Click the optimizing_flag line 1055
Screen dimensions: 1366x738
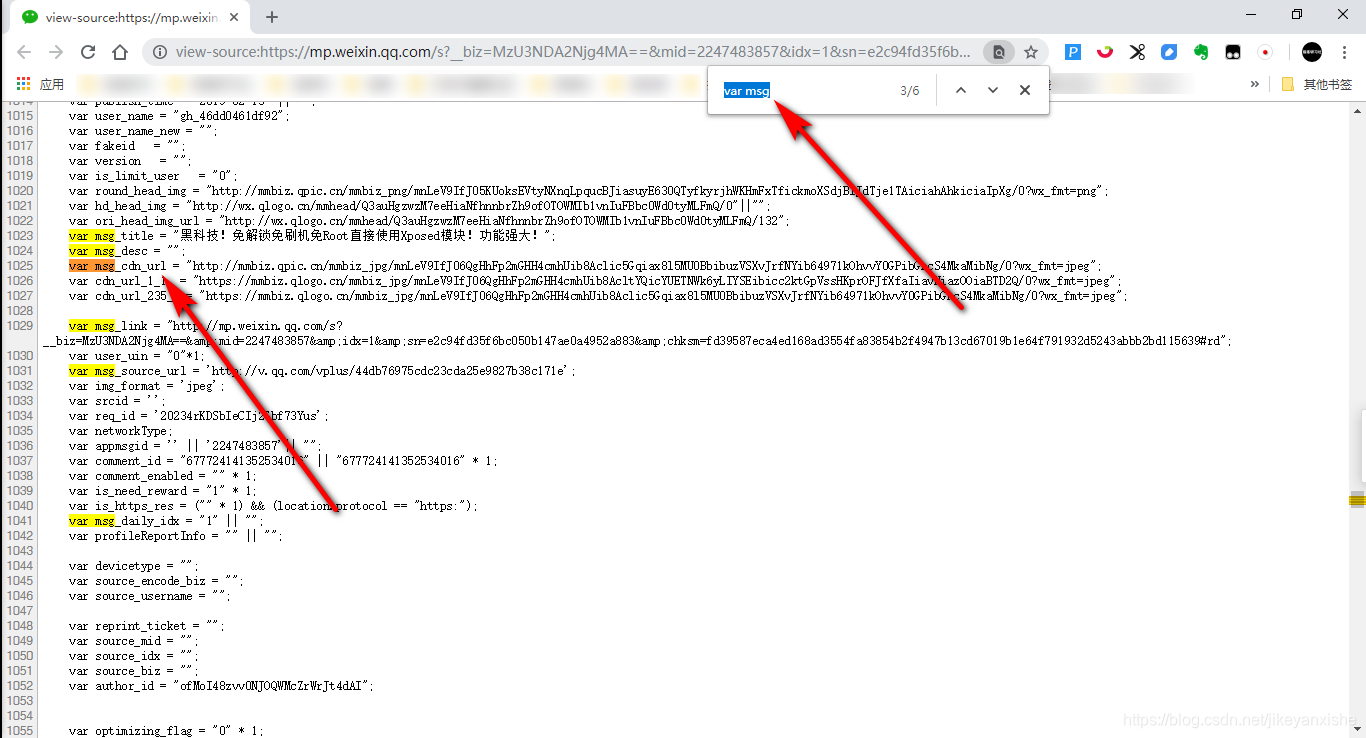(166, 731)
